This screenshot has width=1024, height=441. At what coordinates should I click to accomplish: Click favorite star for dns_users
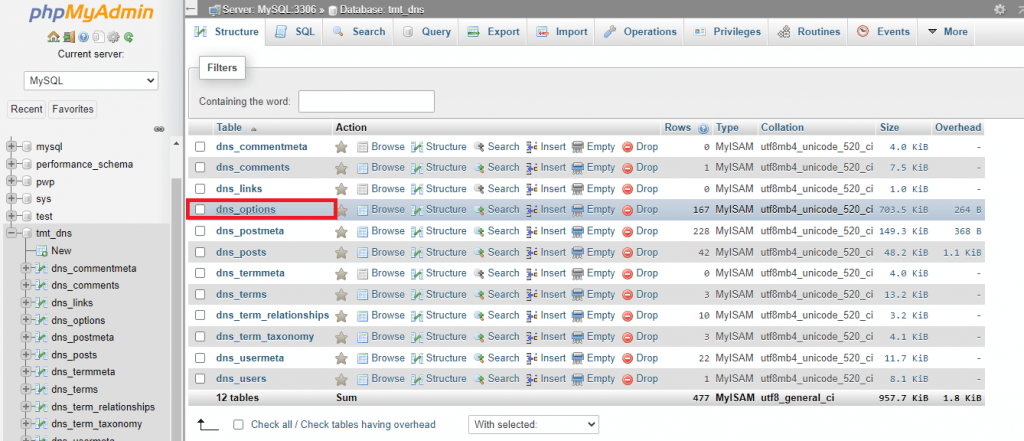341,379
